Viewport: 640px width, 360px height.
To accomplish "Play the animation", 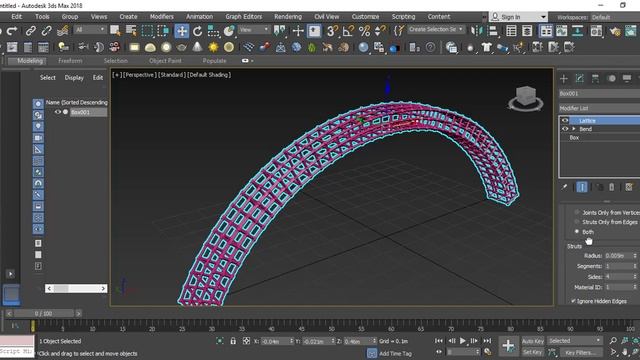I will coord(462,340).
